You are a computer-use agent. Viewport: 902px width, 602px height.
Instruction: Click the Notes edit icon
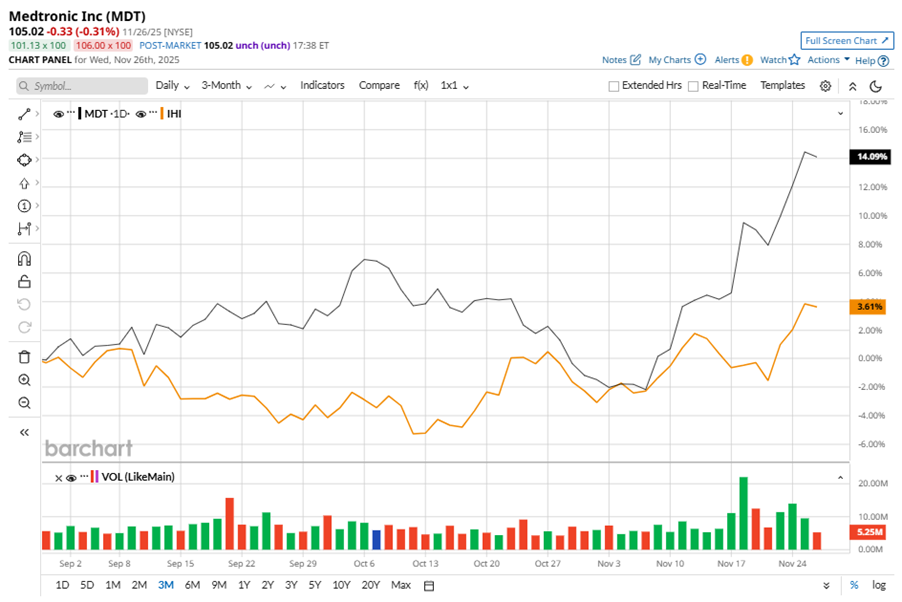[635, 59]
